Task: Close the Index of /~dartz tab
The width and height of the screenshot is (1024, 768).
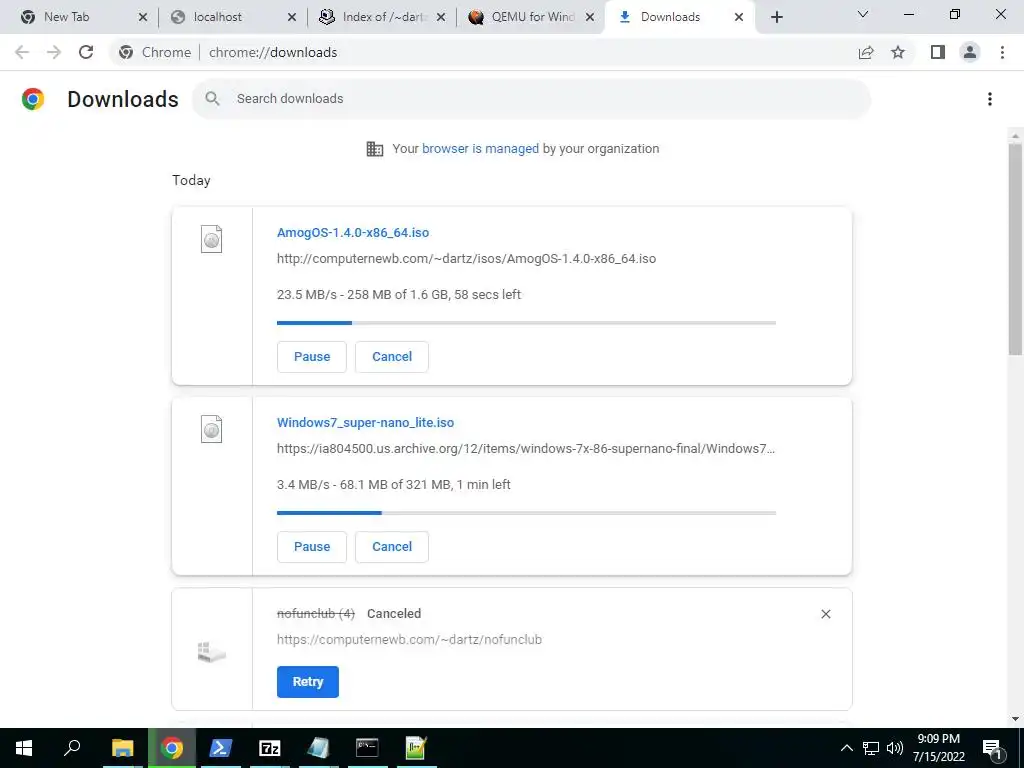Action: (x=441, y=18)
